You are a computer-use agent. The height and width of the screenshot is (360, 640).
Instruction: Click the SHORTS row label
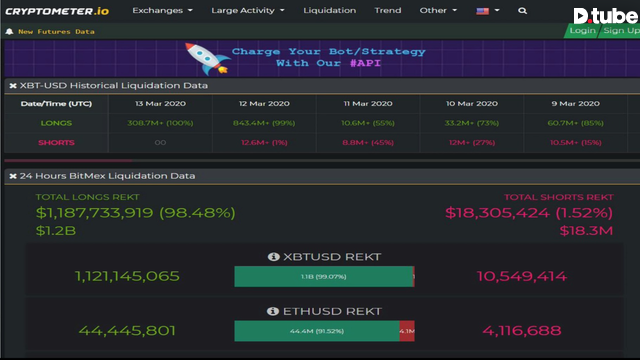coord(56,142)
